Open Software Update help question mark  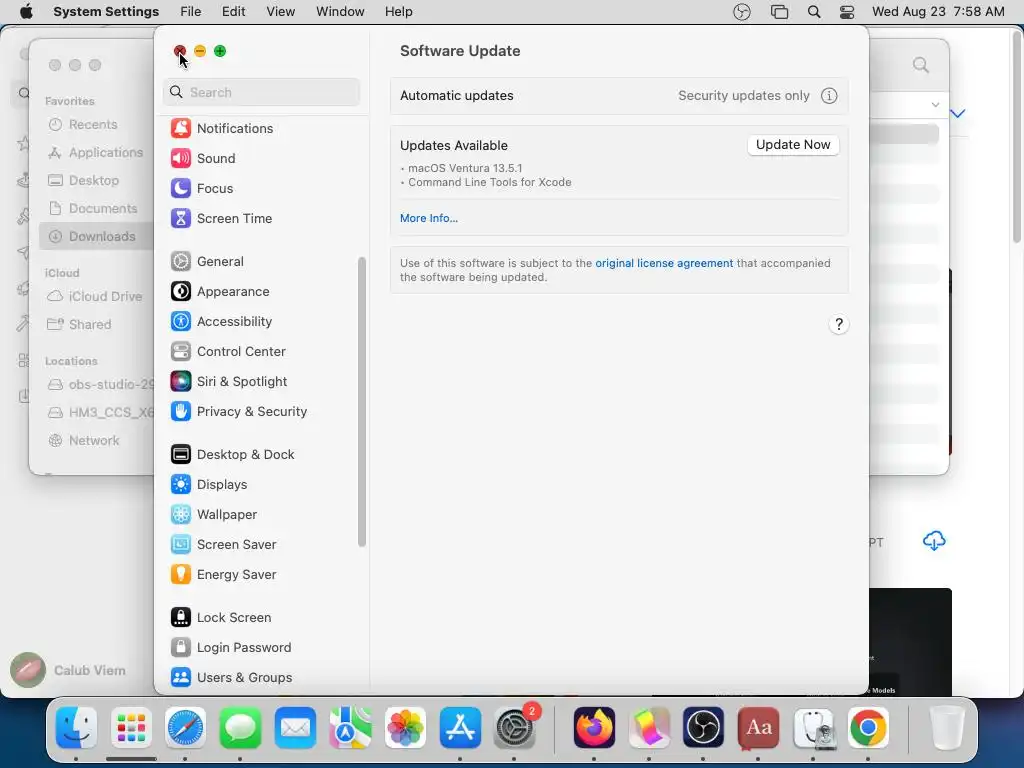[x=839, y=325]
